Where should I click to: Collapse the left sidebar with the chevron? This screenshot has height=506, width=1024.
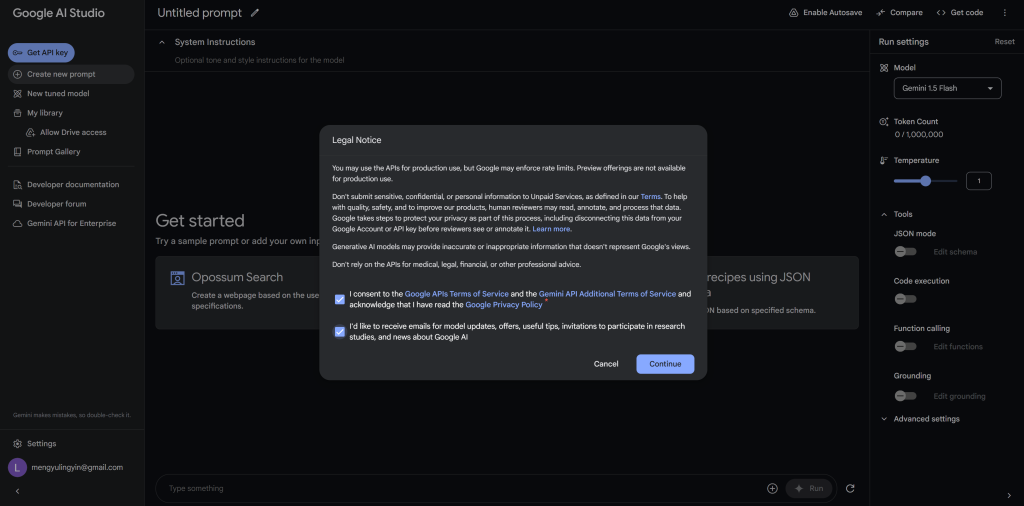pyautogui.click(x=18, y=491)
